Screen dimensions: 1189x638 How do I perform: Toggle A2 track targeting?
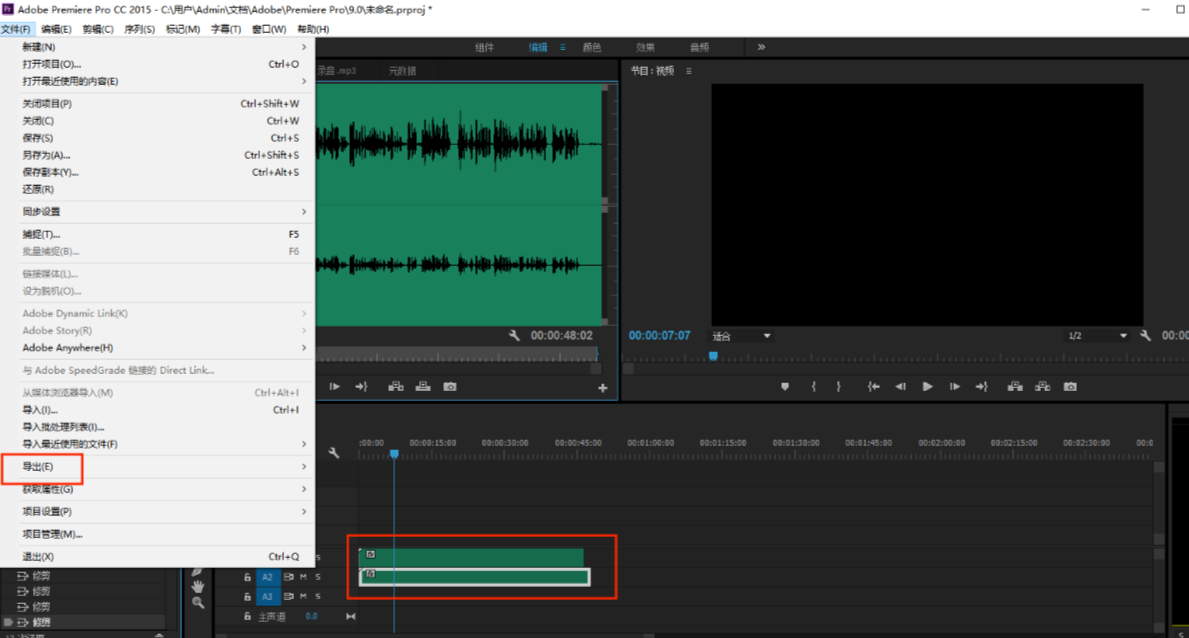(267, 577)
